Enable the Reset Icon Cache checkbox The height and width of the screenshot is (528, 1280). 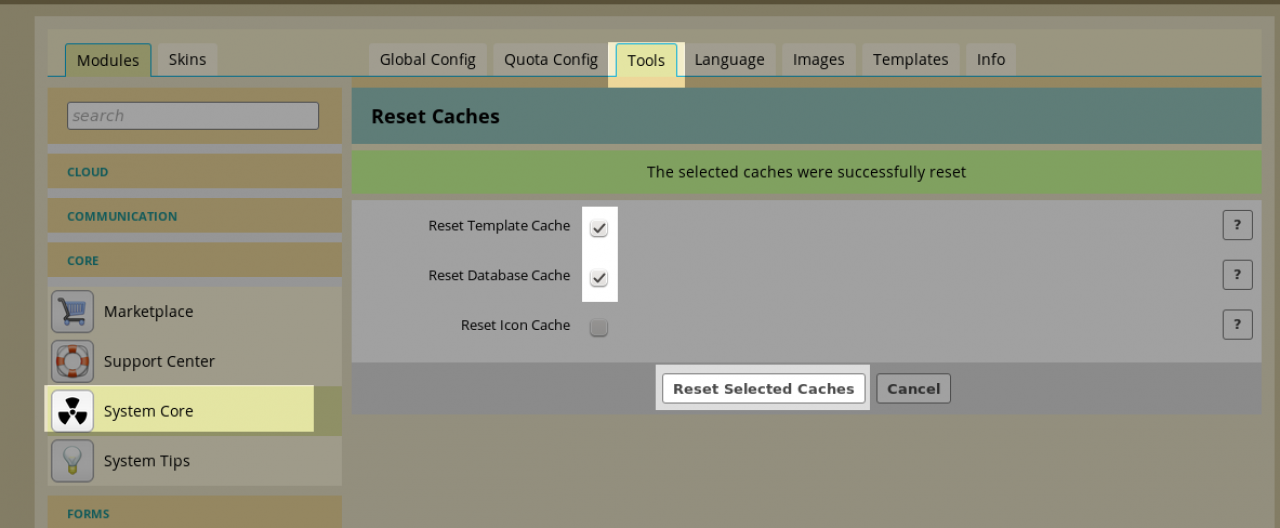click(599, 327)
